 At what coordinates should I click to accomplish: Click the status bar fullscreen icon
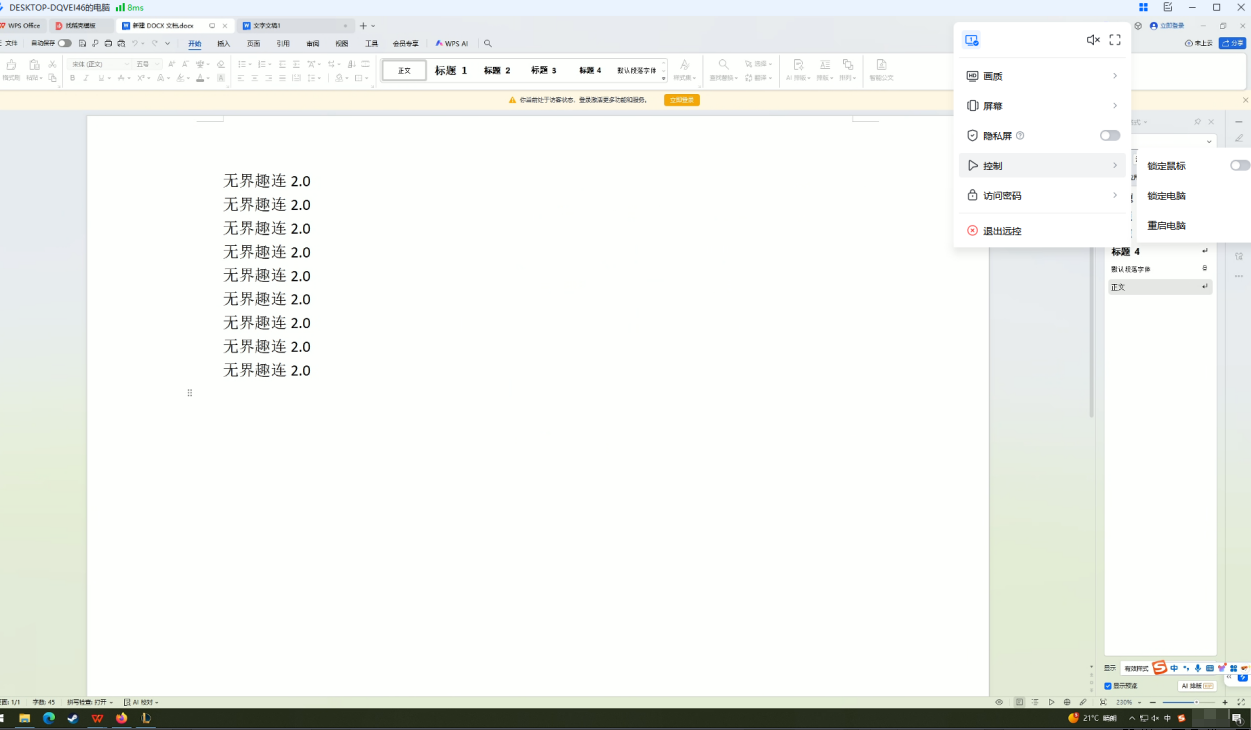[1241, 702]
